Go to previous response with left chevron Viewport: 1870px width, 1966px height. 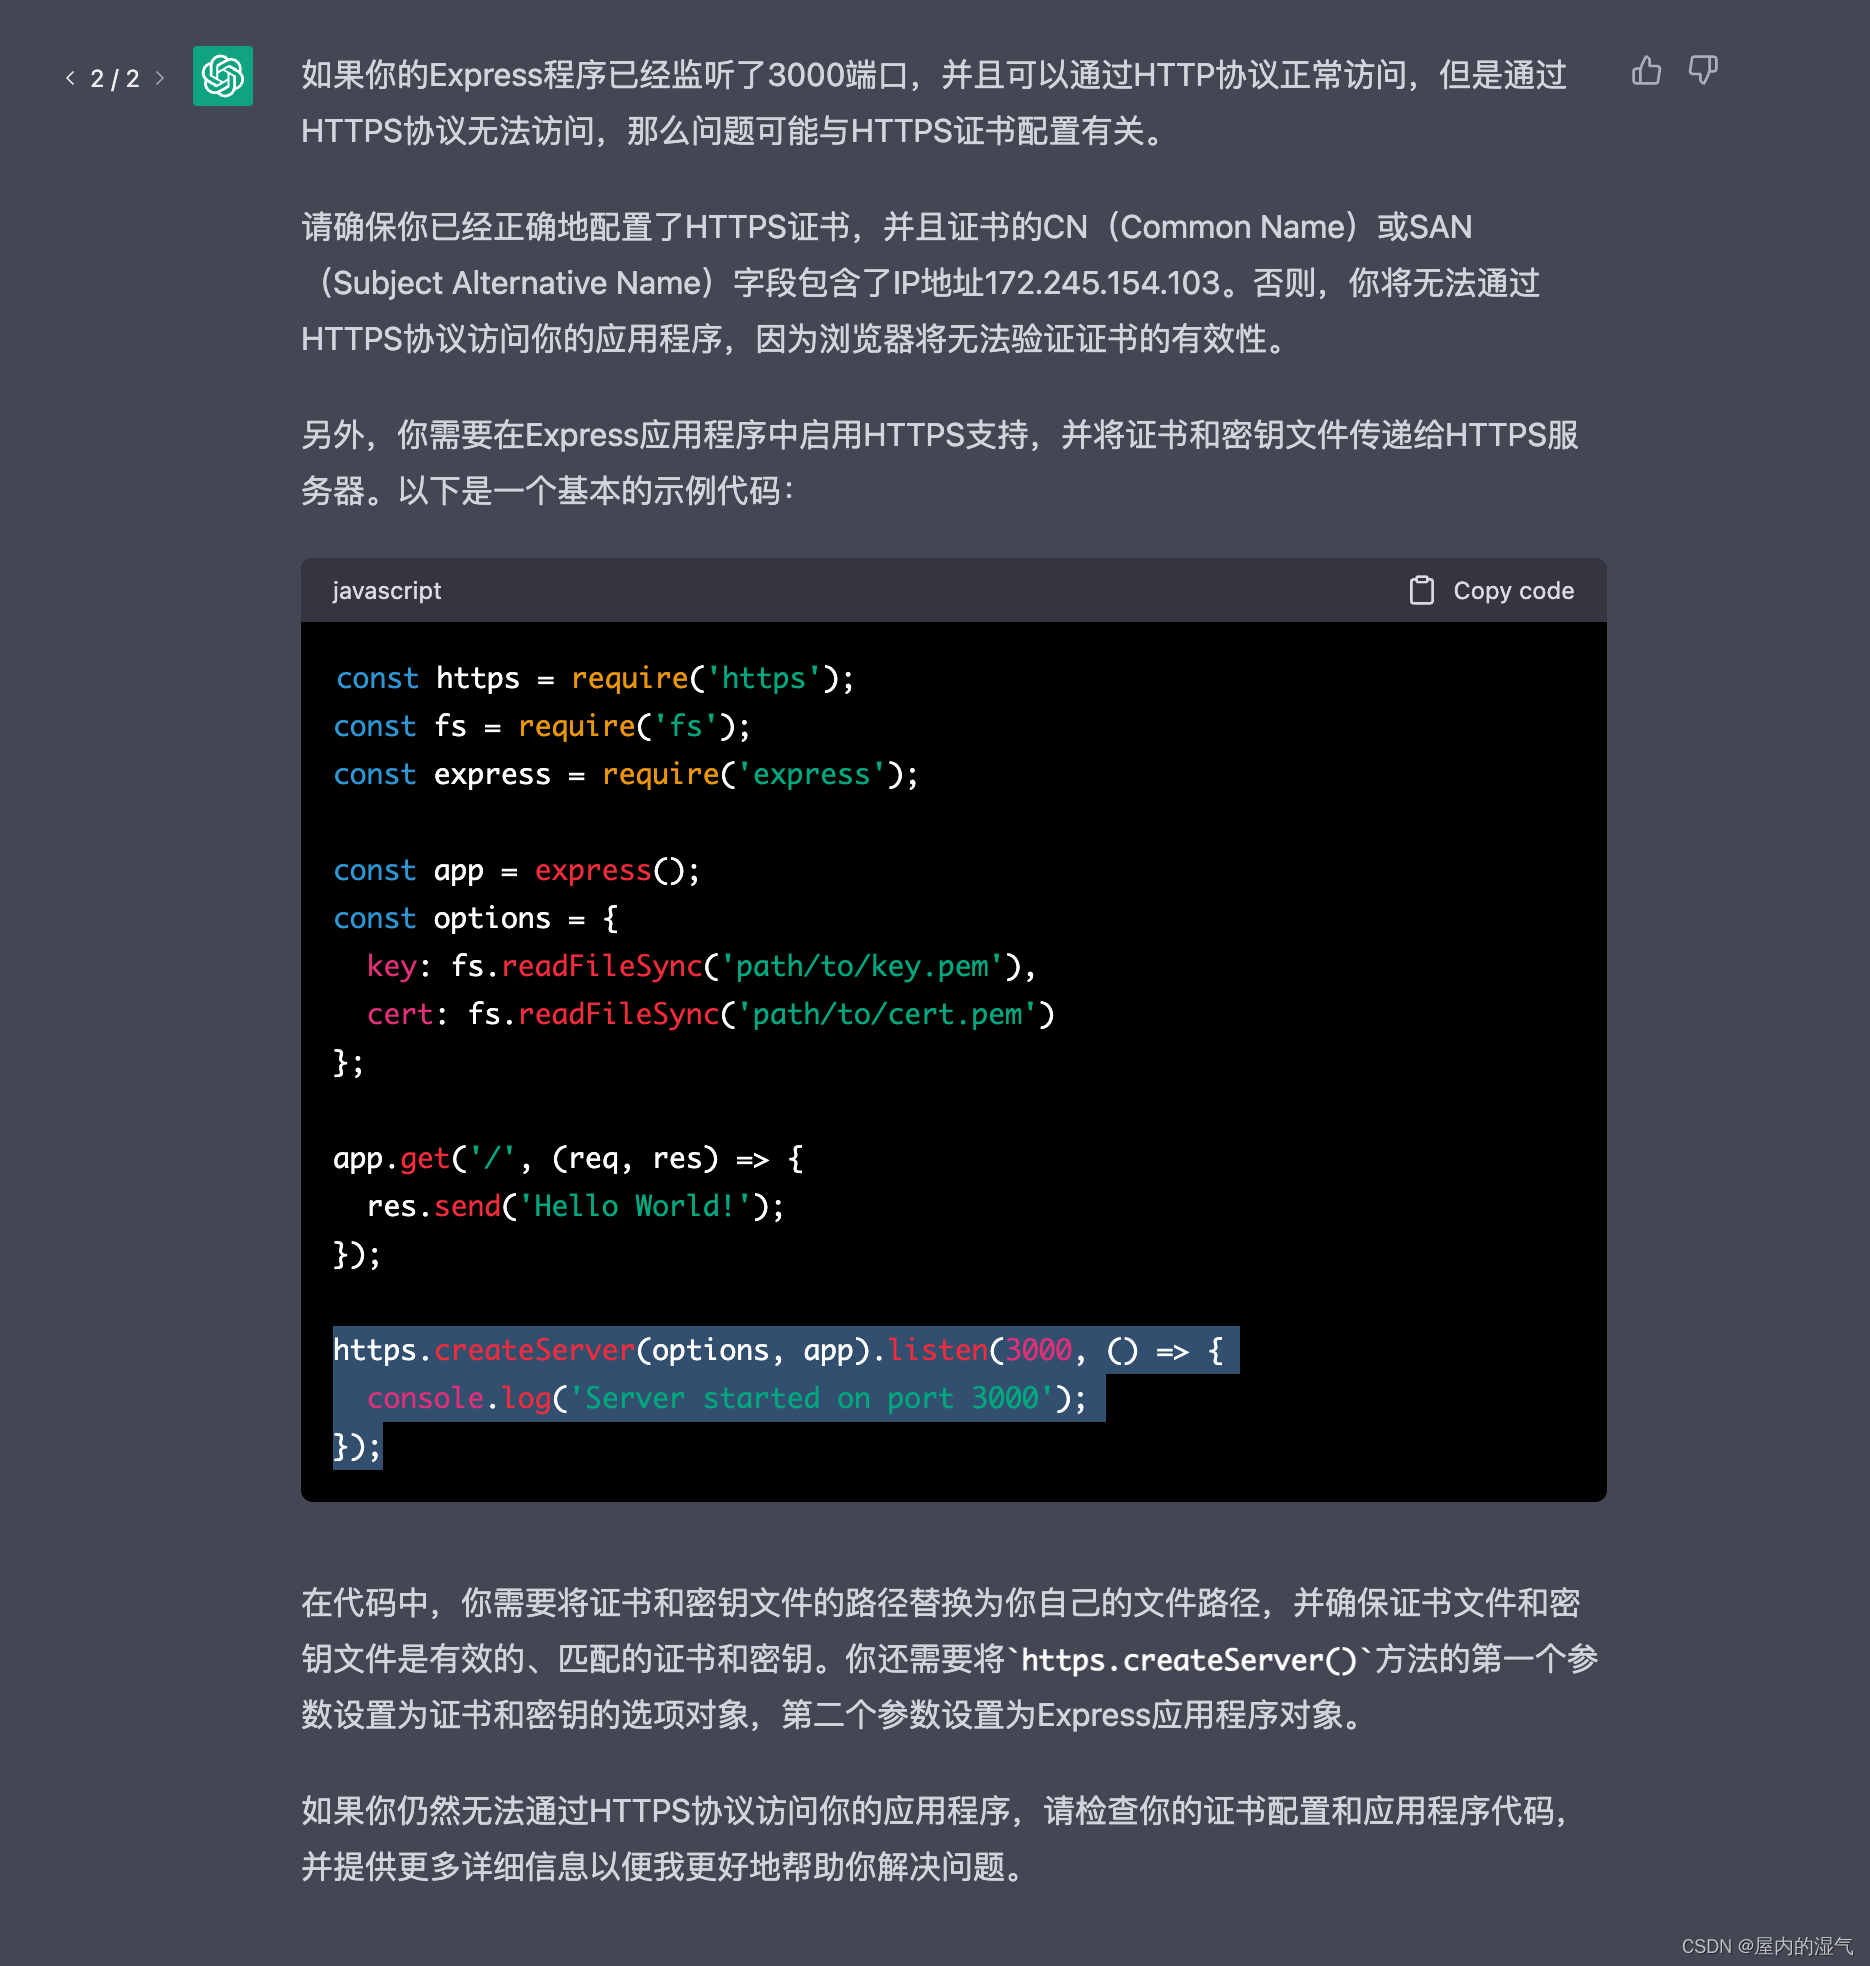(70, 78)
